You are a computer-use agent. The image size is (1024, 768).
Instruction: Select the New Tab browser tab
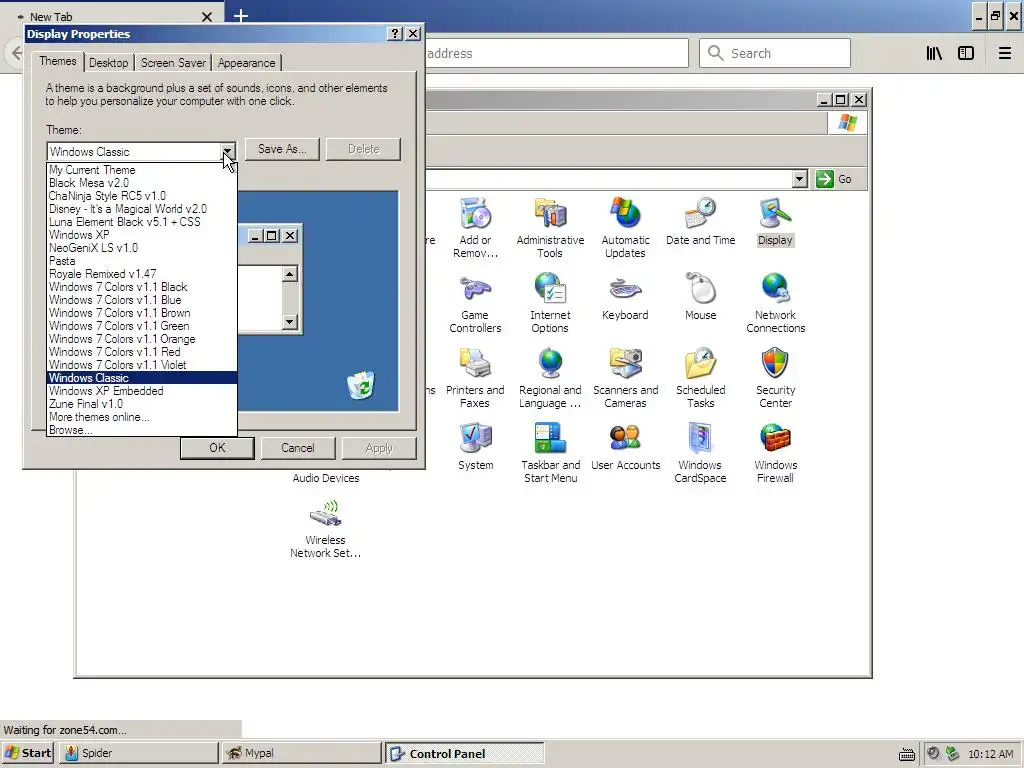click(111, 16)
